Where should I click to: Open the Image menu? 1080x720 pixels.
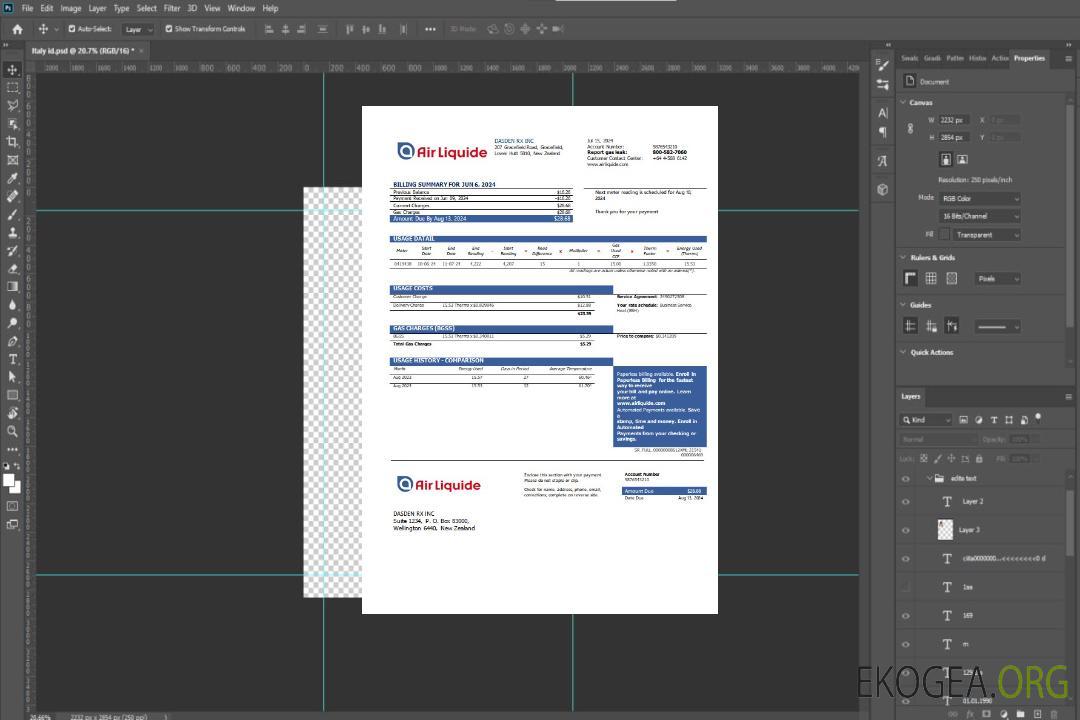pyautogui.click(x=71, y=8)
